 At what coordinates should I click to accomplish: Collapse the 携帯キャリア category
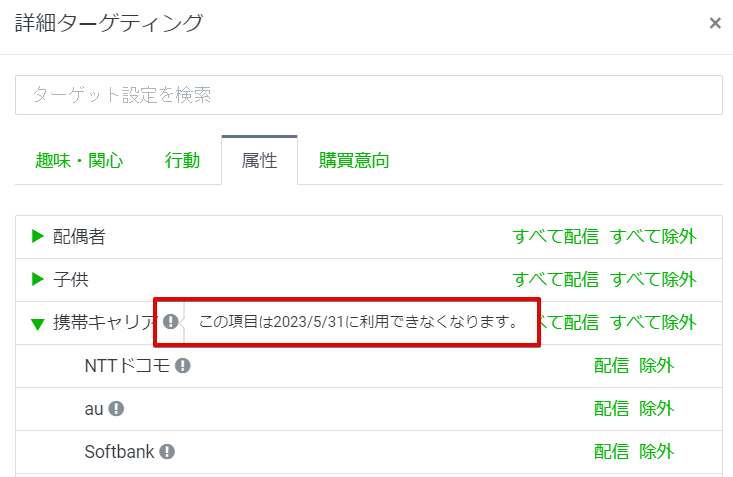click(x=38, y=323)
